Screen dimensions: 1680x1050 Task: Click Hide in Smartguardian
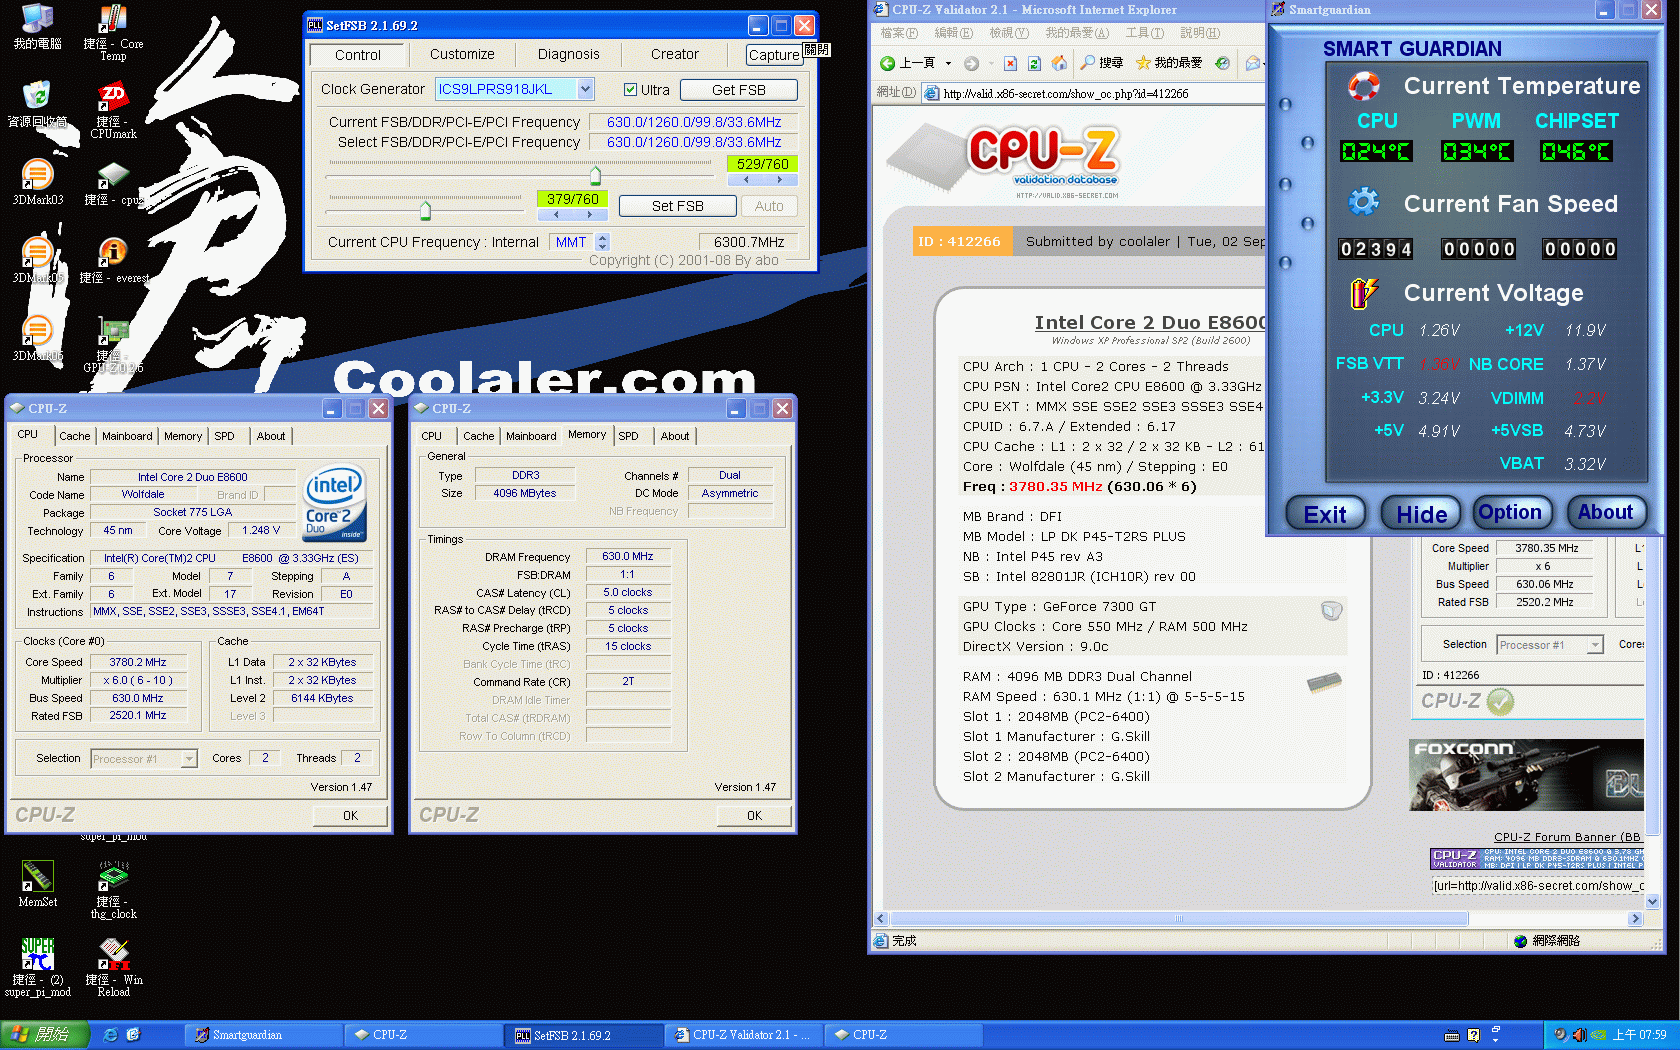click(1422, 514)
